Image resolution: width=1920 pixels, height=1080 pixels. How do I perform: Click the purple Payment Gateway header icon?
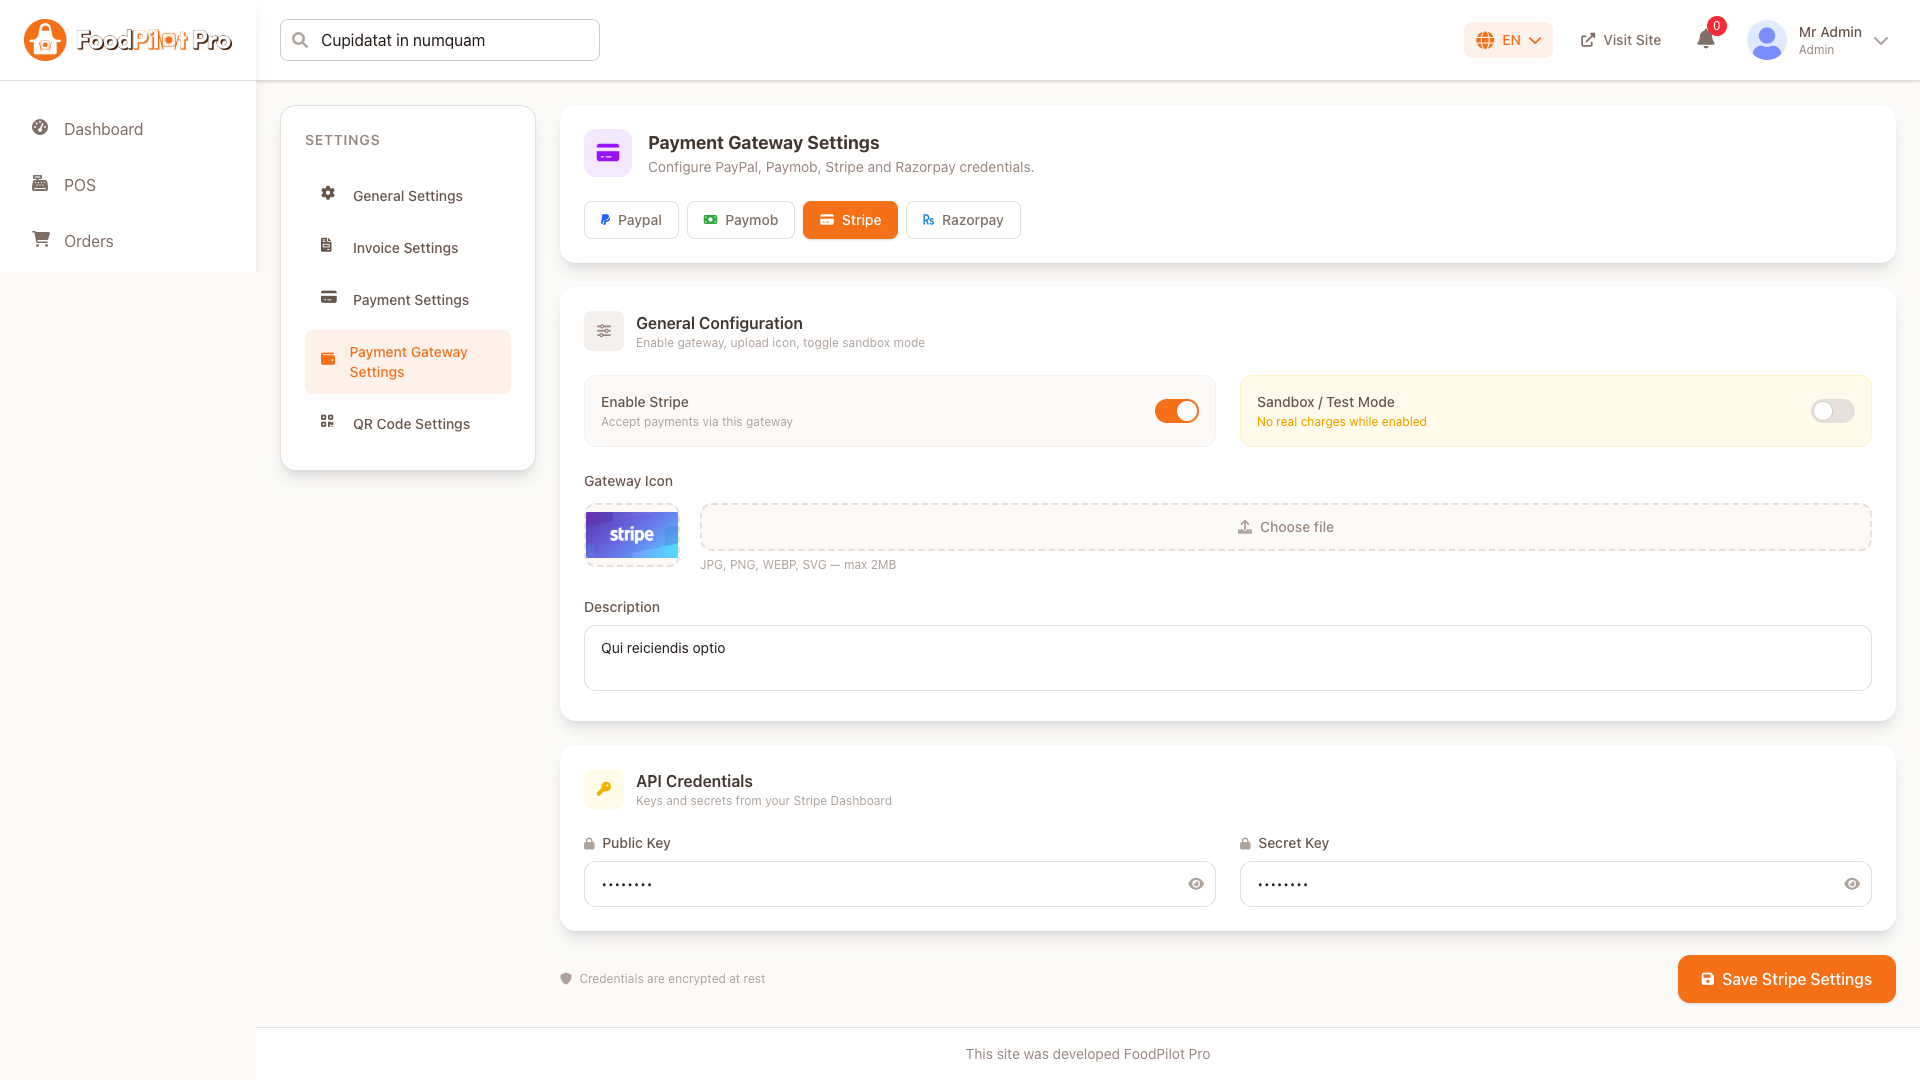point(608,153)
